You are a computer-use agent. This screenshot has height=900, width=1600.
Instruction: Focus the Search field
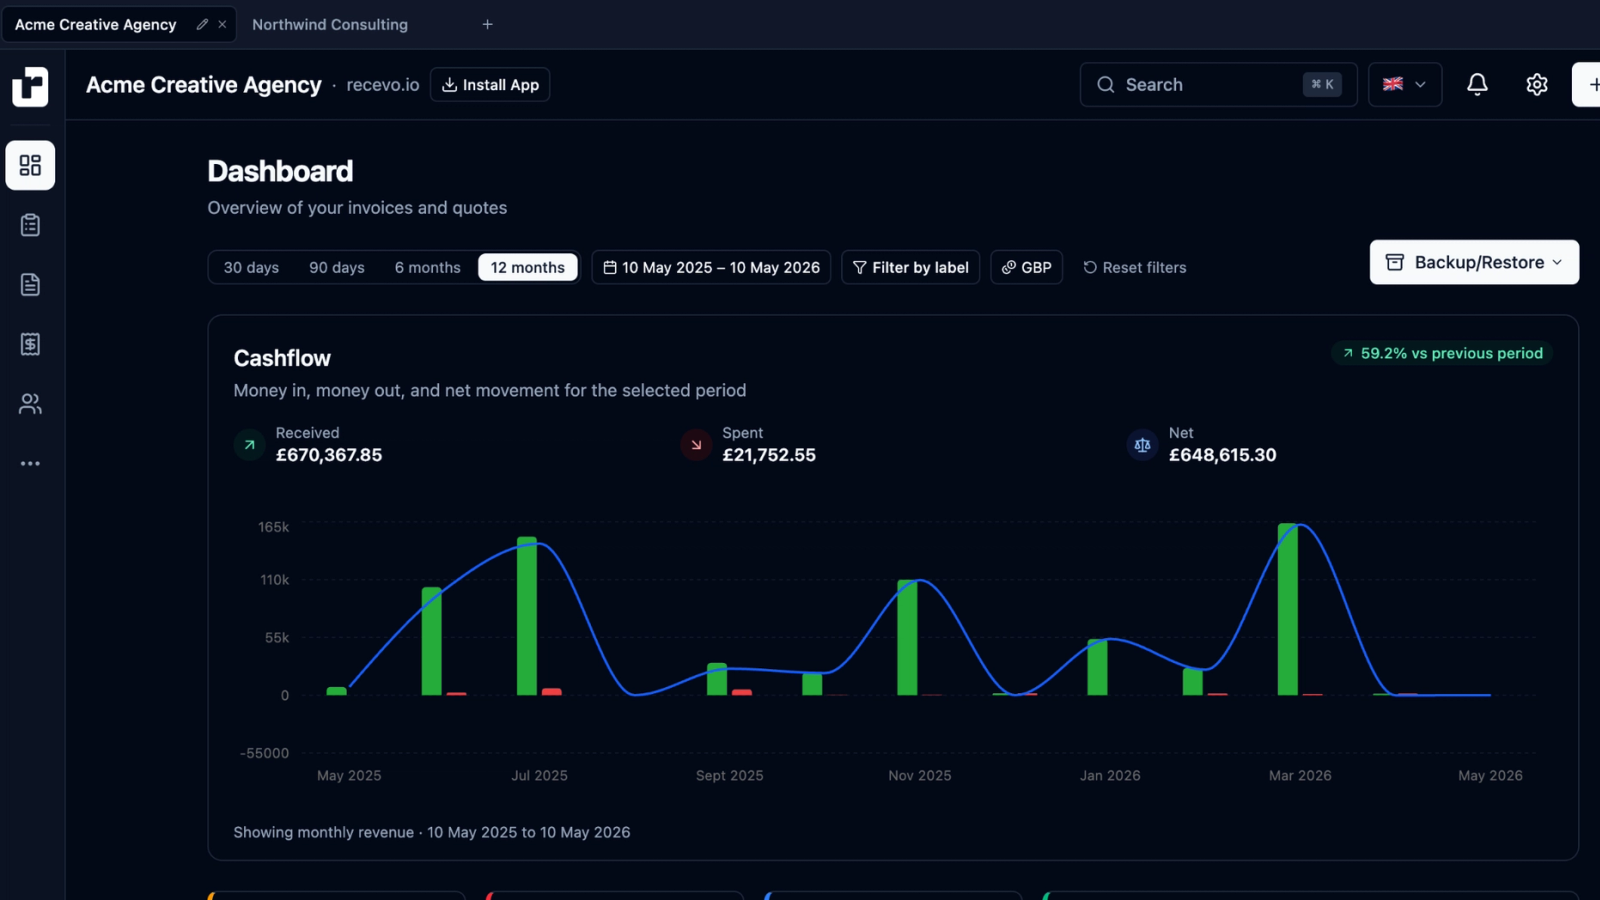(x=1218, y=85)
